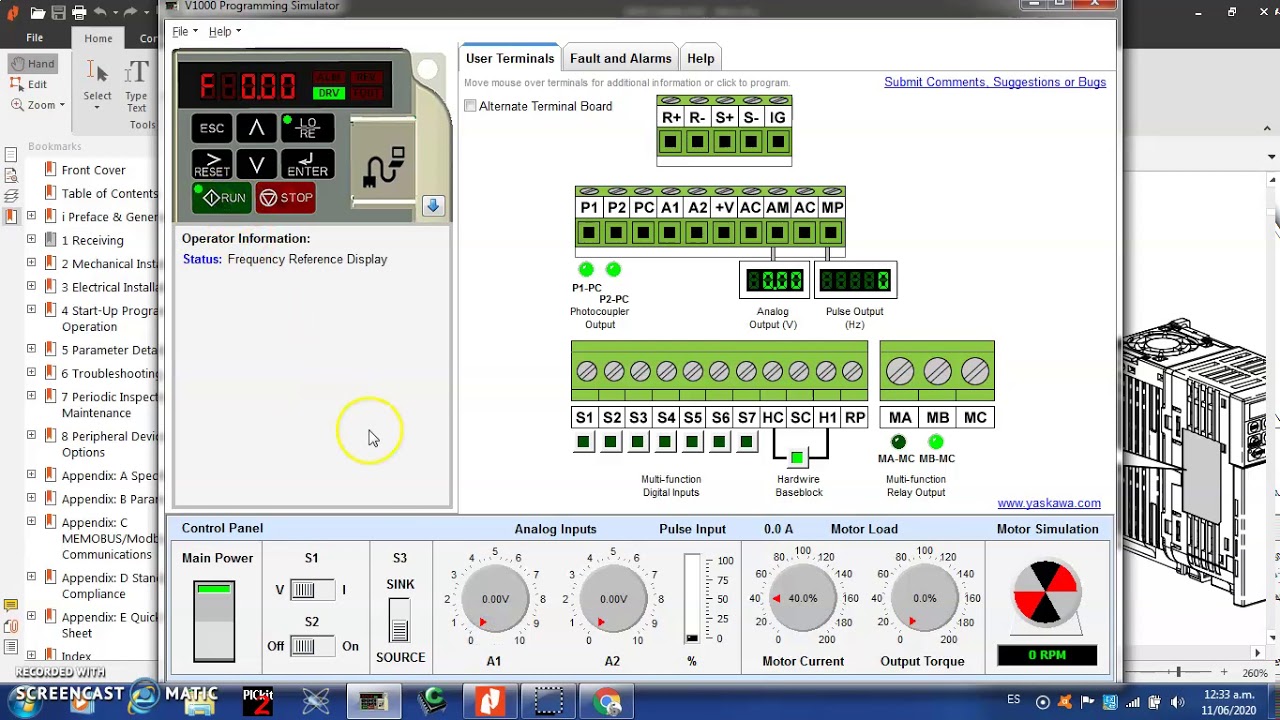Click the A1 analog input dial
This screenshot has width=1280, height=720.
(494, 599)
